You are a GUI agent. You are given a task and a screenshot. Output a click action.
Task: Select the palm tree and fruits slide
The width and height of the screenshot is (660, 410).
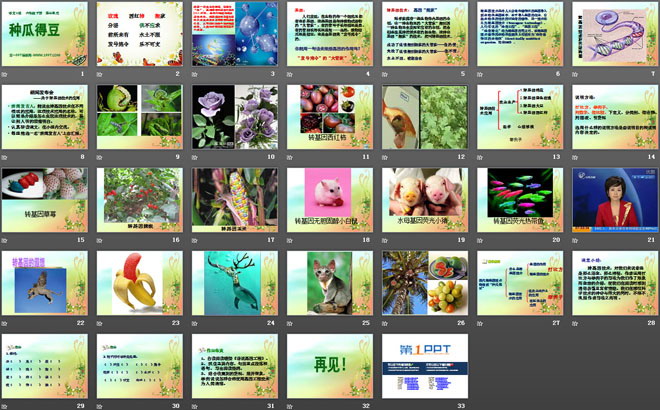point(425,283)
